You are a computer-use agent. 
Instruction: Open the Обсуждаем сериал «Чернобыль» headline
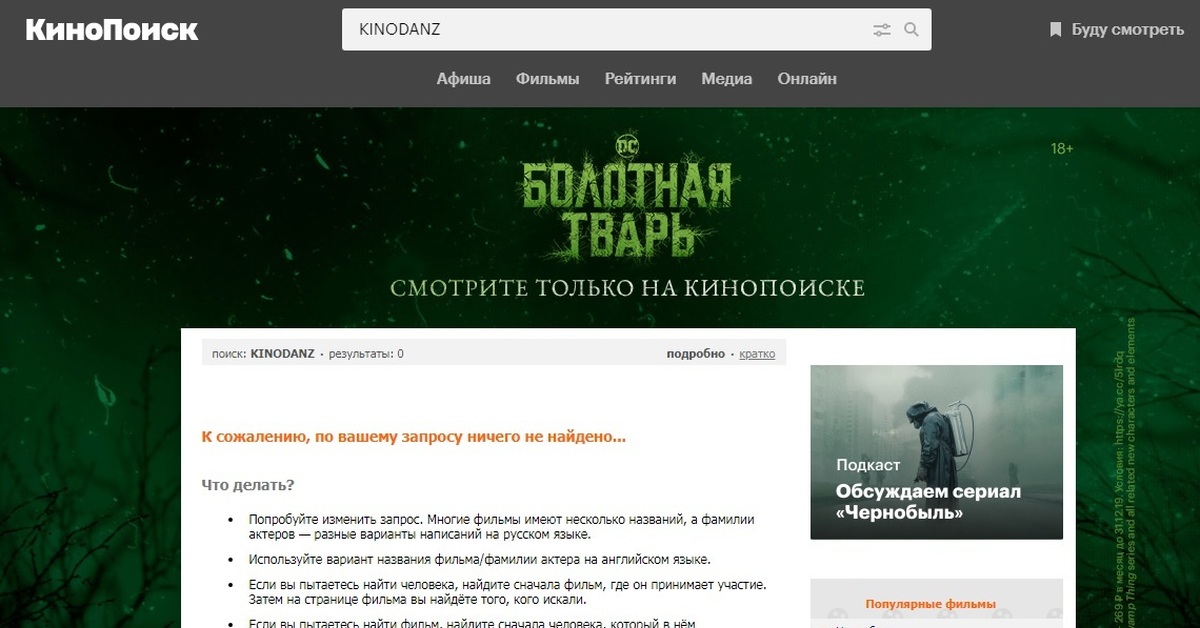click(928, 502)
